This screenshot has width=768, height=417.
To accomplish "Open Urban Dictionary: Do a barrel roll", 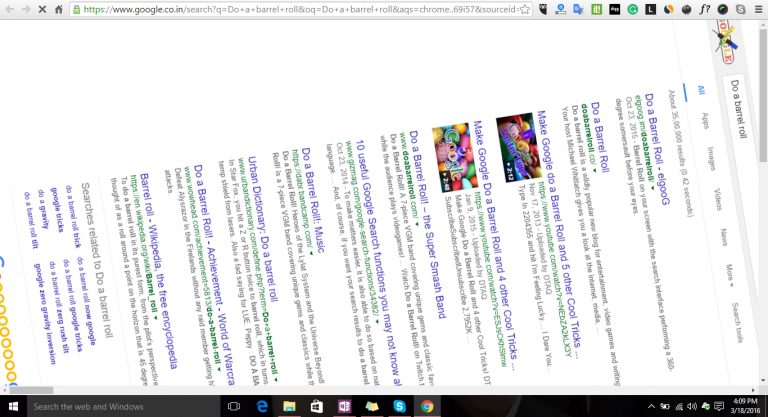I will (x=263, y=229).
